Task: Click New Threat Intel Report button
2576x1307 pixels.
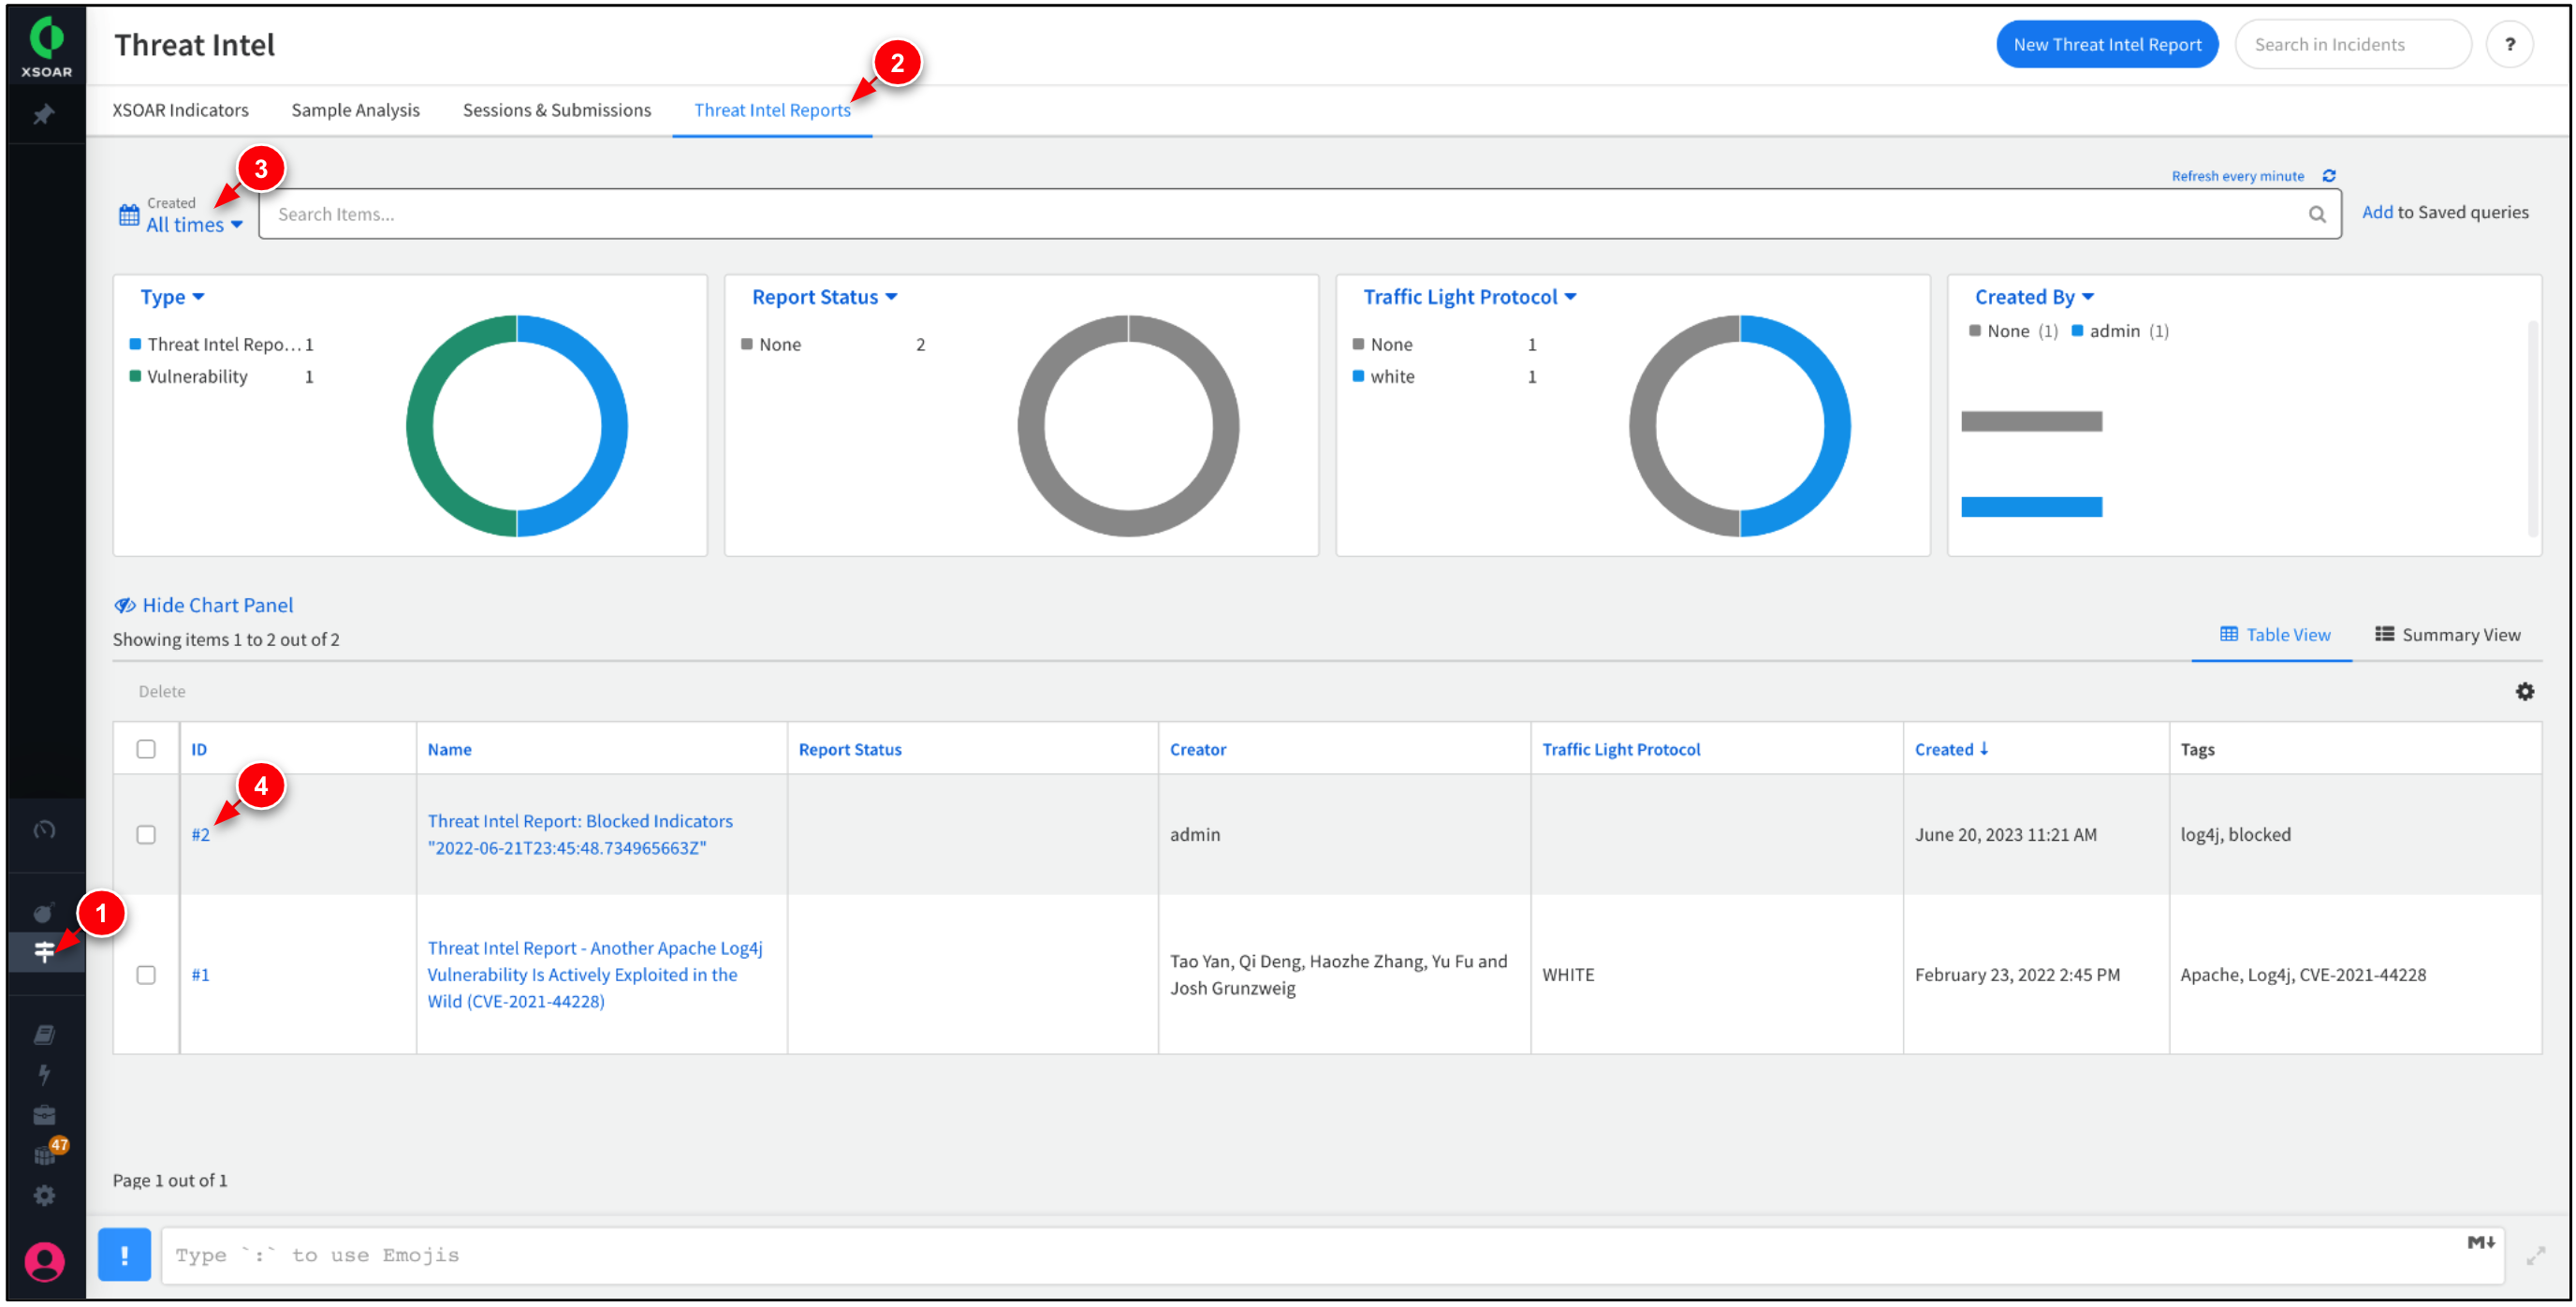Action: click(2107, 44)
